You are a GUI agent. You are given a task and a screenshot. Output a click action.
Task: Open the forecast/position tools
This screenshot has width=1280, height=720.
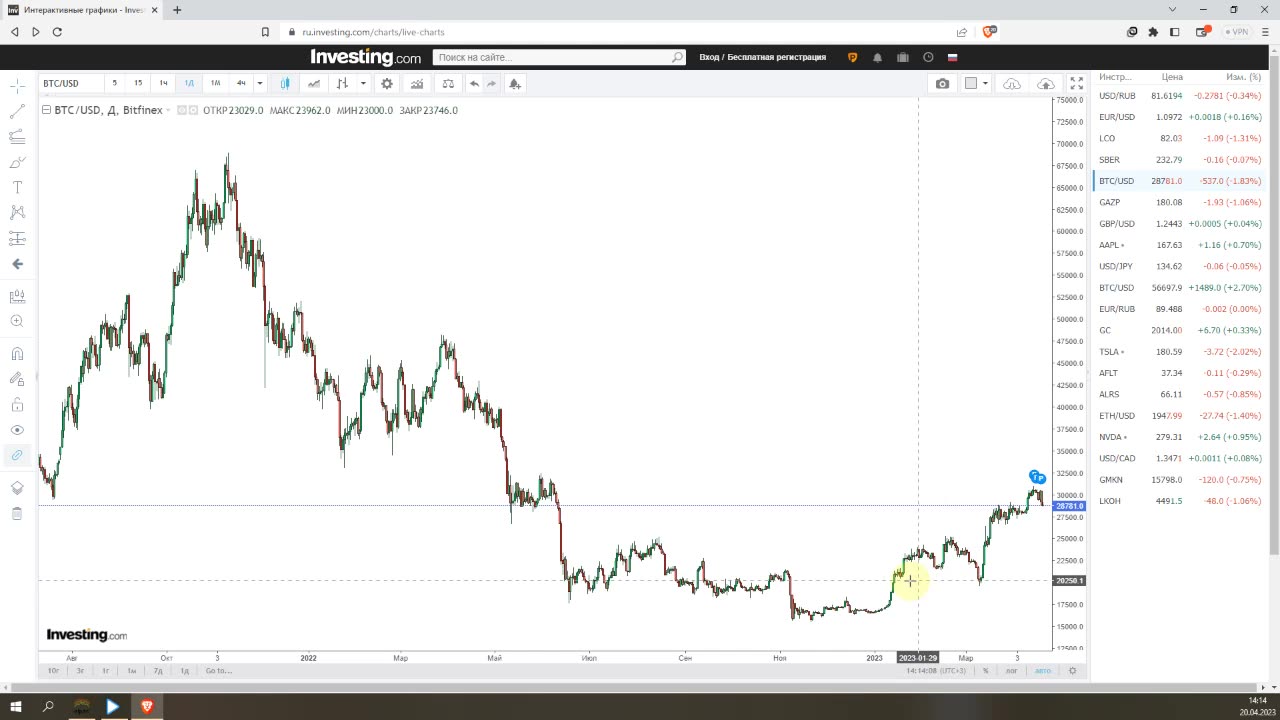pyautogui.click(x=17, y=238)
